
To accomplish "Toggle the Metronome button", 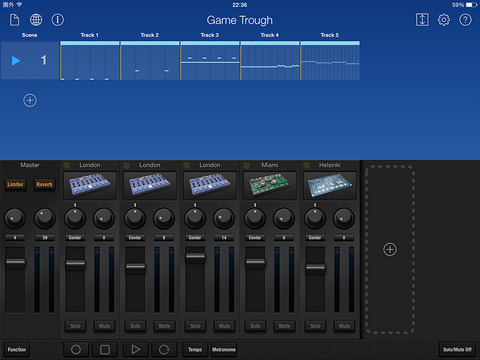I will [224, 349].
